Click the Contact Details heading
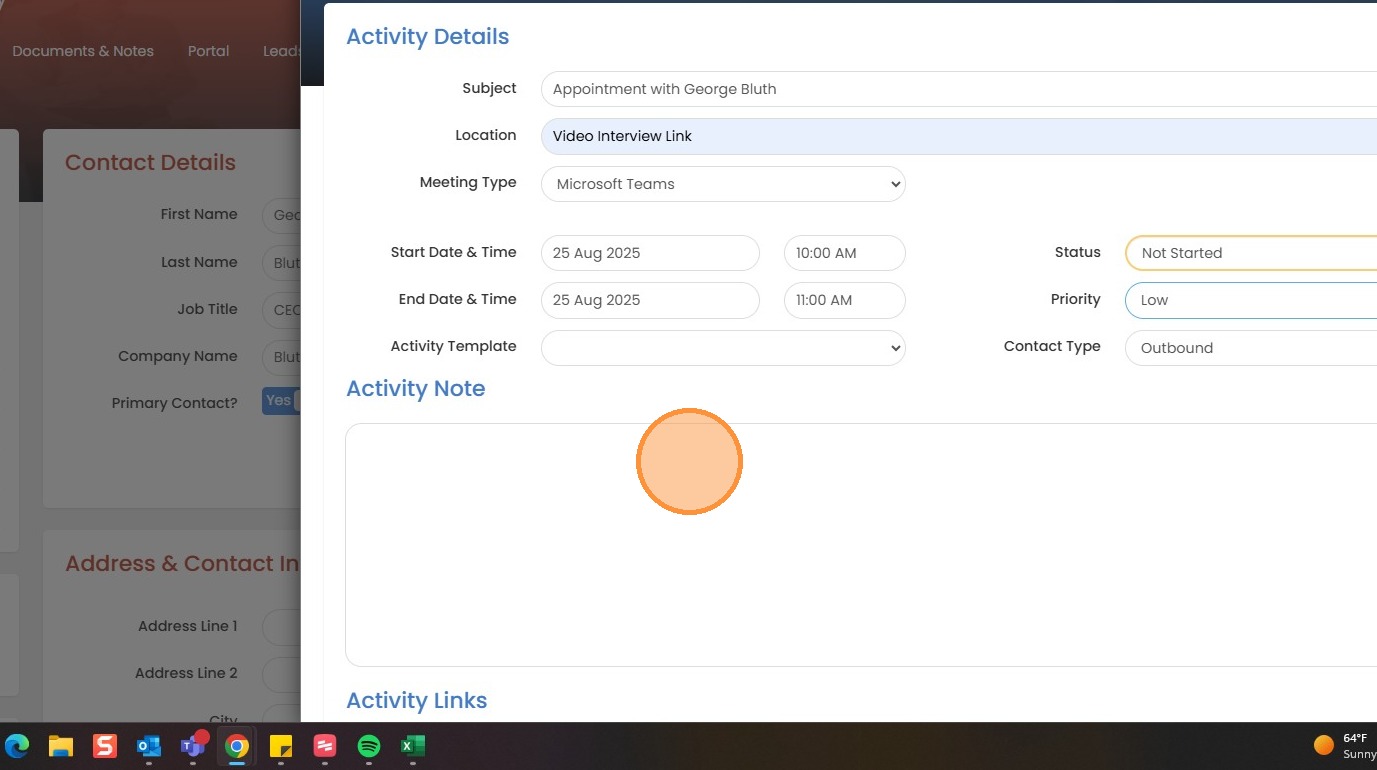Image resolution: width=1377 pixels, height=770 pixels. click(x=150, y=163)
